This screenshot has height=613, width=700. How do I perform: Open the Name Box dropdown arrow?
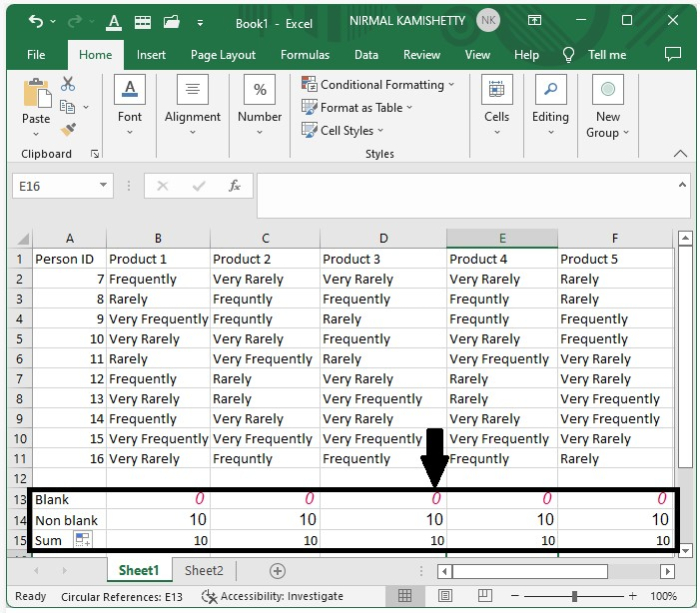point(103,185)
